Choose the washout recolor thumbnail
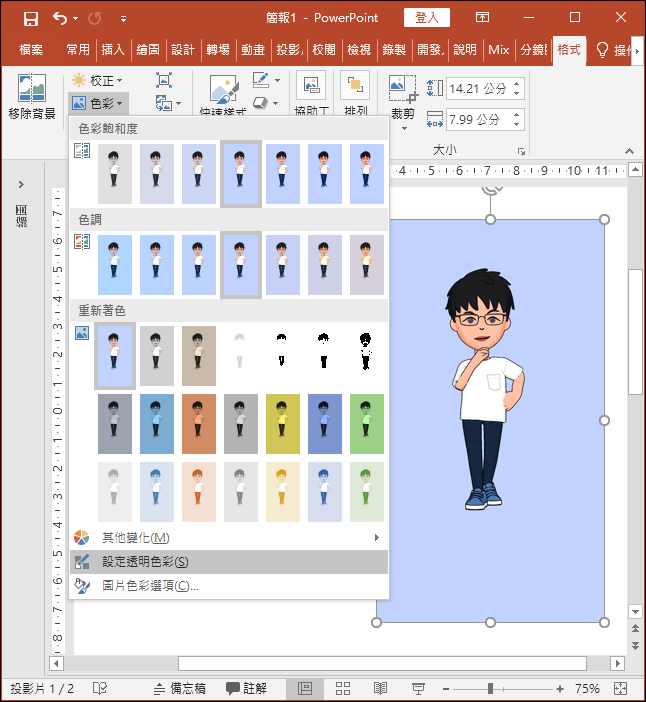646x702 pixels. pos(240,356)
